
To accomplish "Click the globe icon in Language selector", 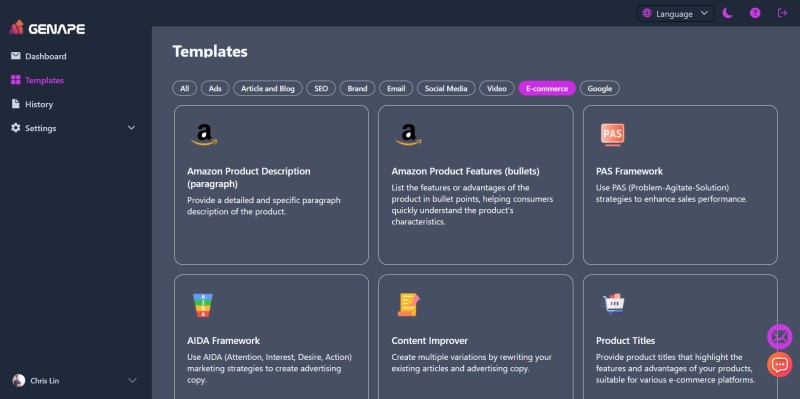I will (x=647, y=14).
